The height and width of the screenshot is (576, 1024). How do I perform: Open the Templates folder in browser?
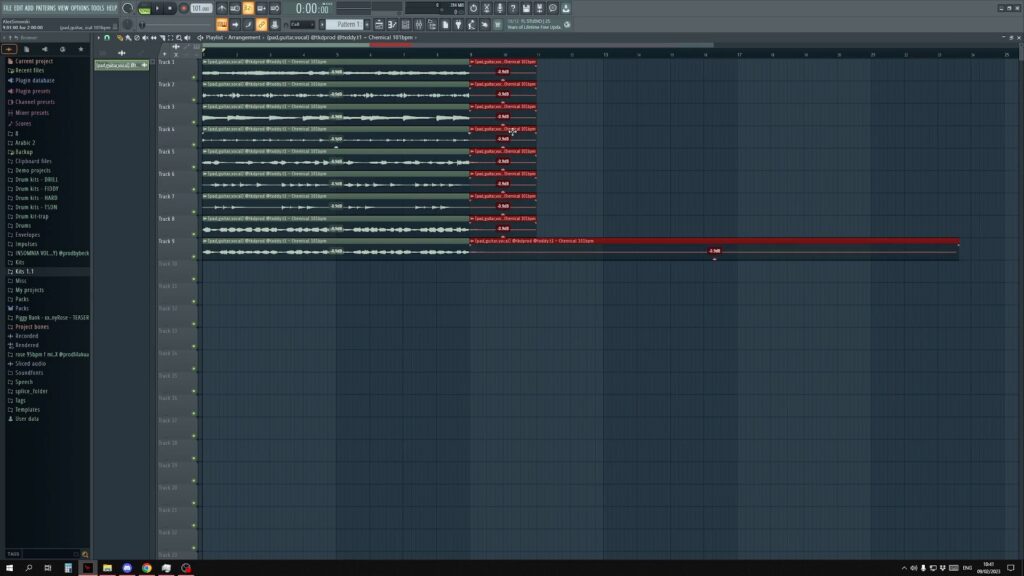(27, 409)
